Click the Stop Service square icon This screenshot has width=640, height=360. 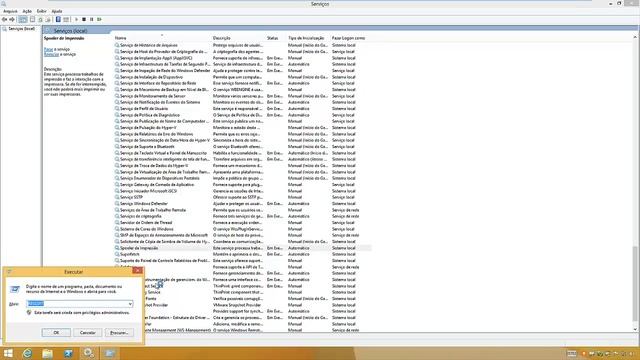point(84,19)
